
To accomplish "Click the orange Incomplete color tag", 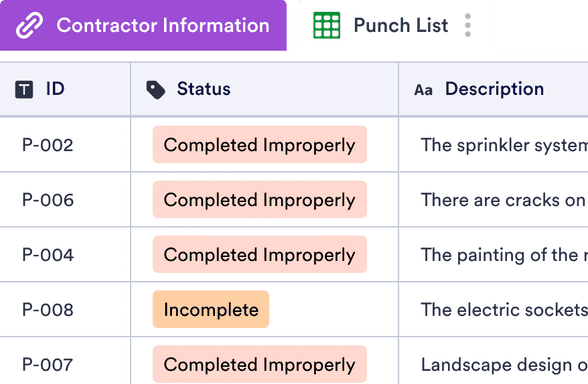I will coord(211,309).
